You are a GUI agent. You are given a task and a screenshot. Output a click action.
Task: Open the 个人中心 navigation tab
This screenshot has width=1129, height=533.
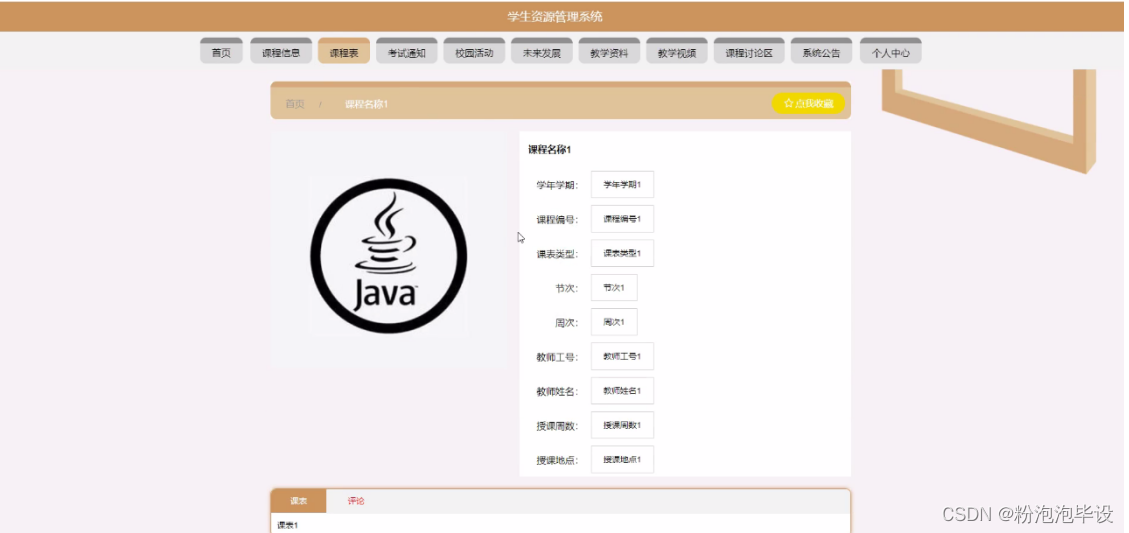[891, 51]
